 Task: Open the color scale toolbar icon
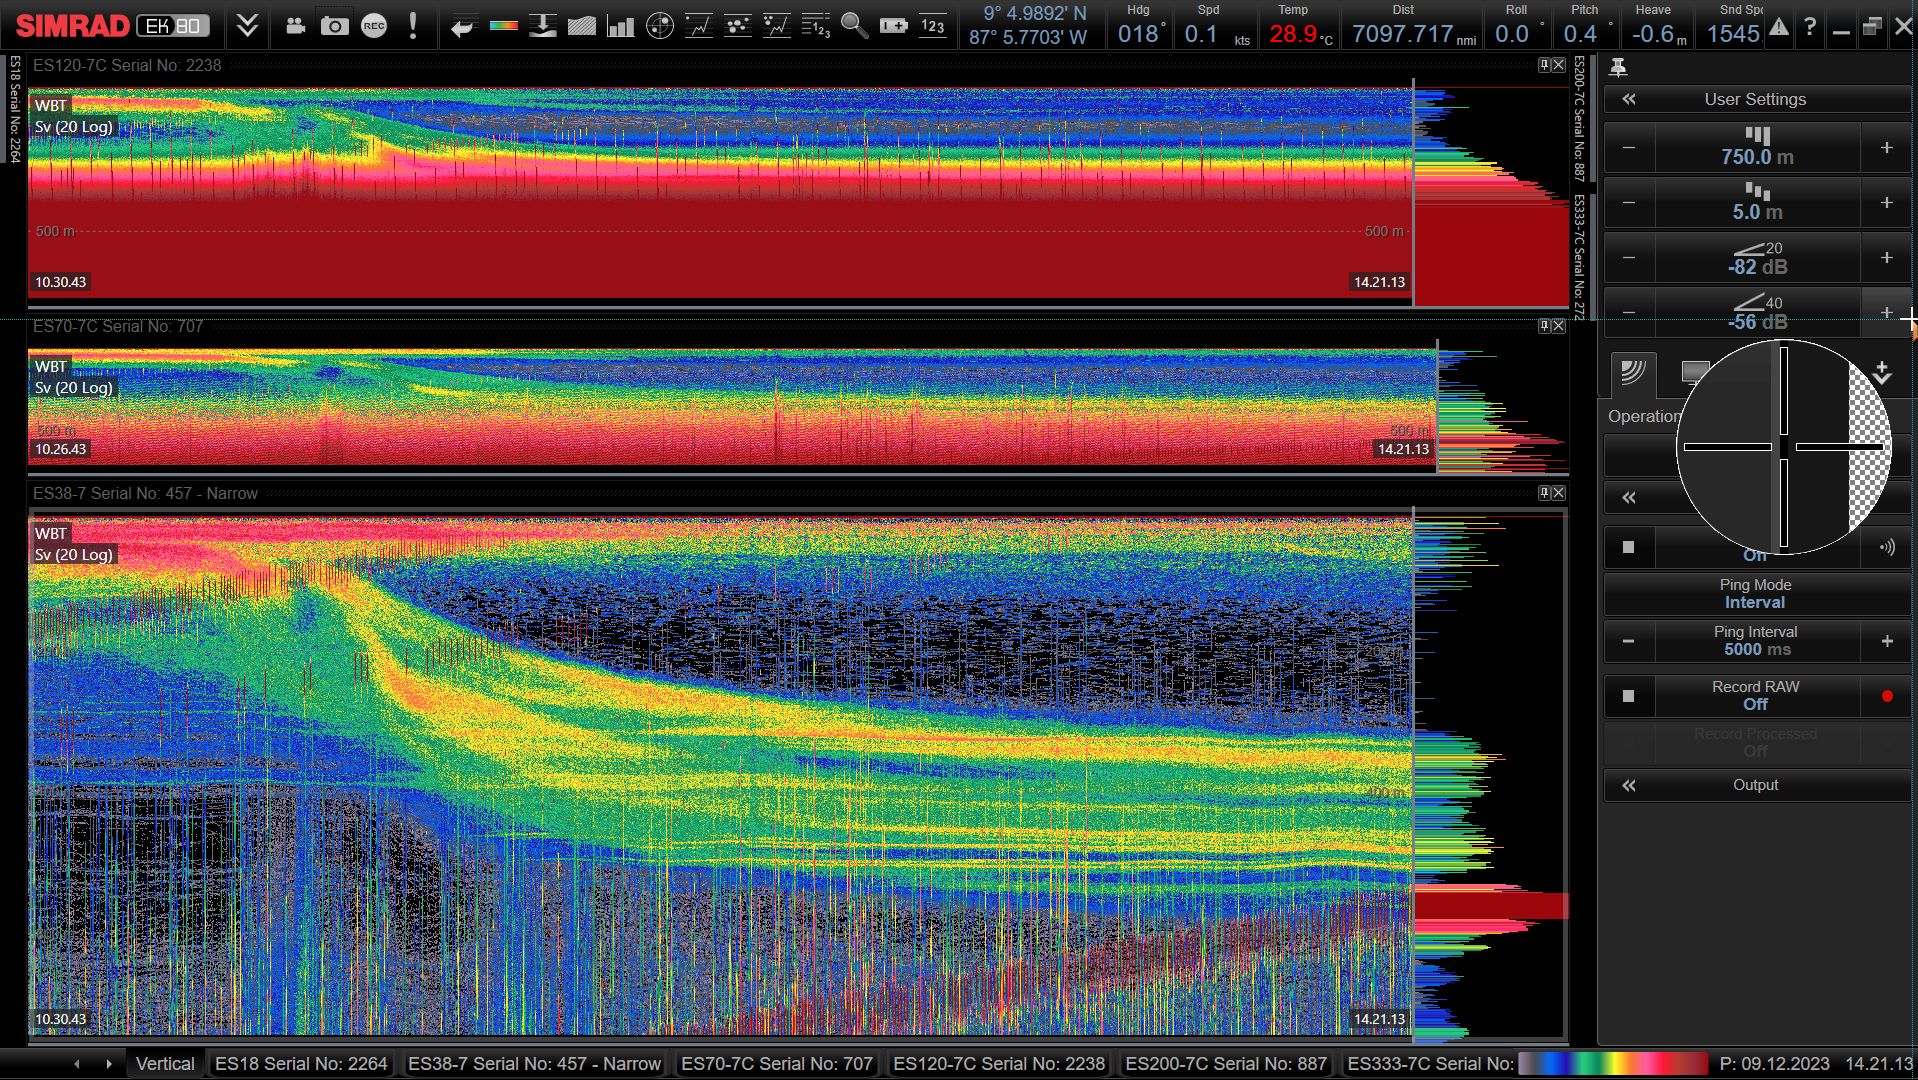[503, 26]
